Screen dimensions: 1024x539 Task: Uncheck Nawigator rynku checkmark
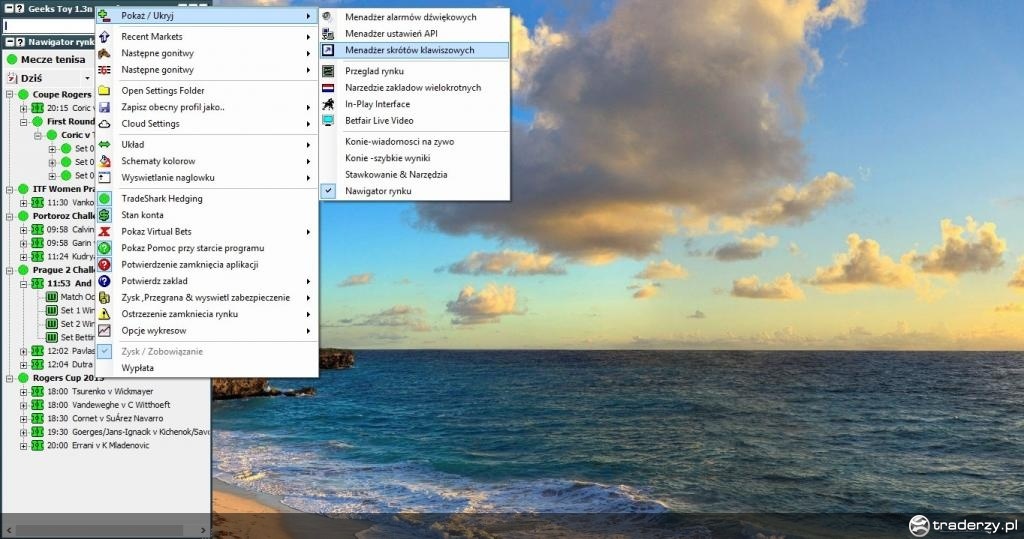[x=328, y=191]
